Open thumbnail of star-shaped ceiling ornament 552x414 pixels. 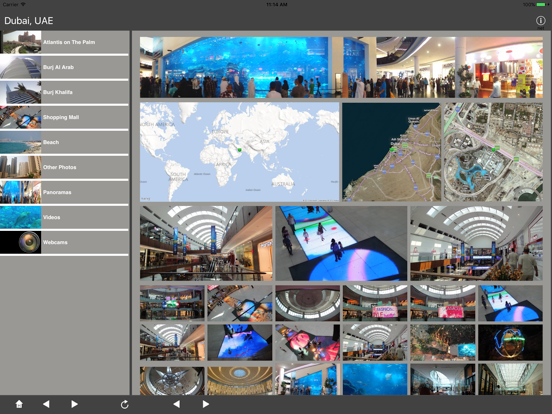coord(172,380)
